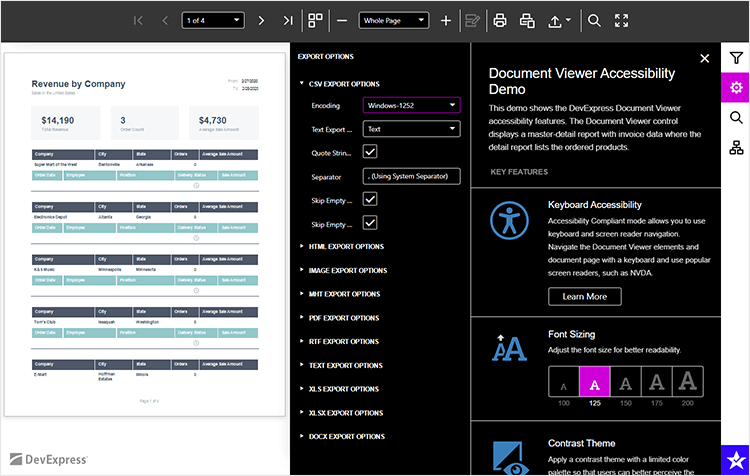The image size is (750, 476).
Task: Click the editing fields highlight icon
Action: 473,21
